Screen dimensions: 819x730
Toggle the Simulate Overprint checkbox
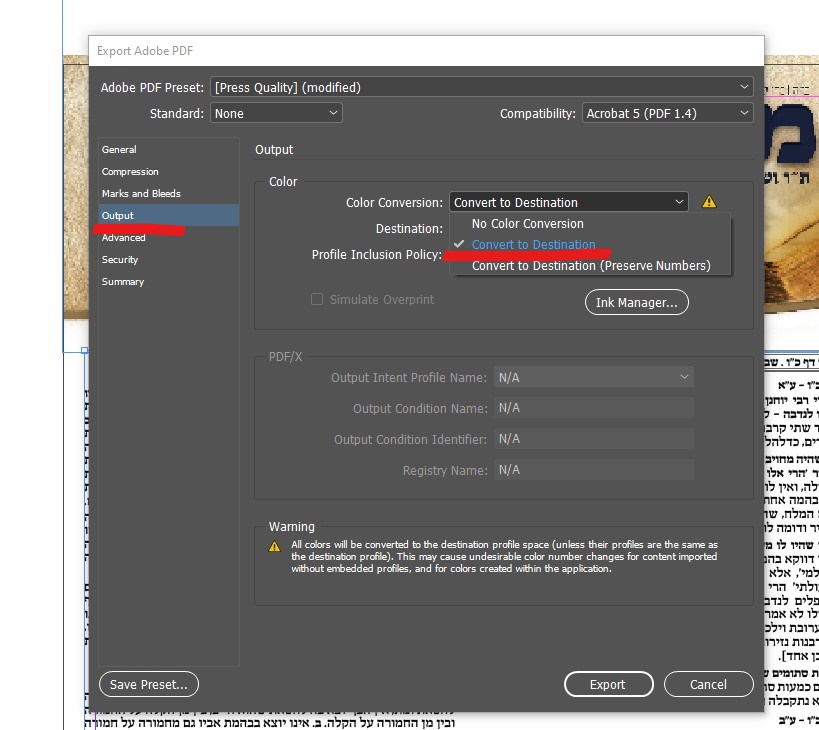point(317,299)
